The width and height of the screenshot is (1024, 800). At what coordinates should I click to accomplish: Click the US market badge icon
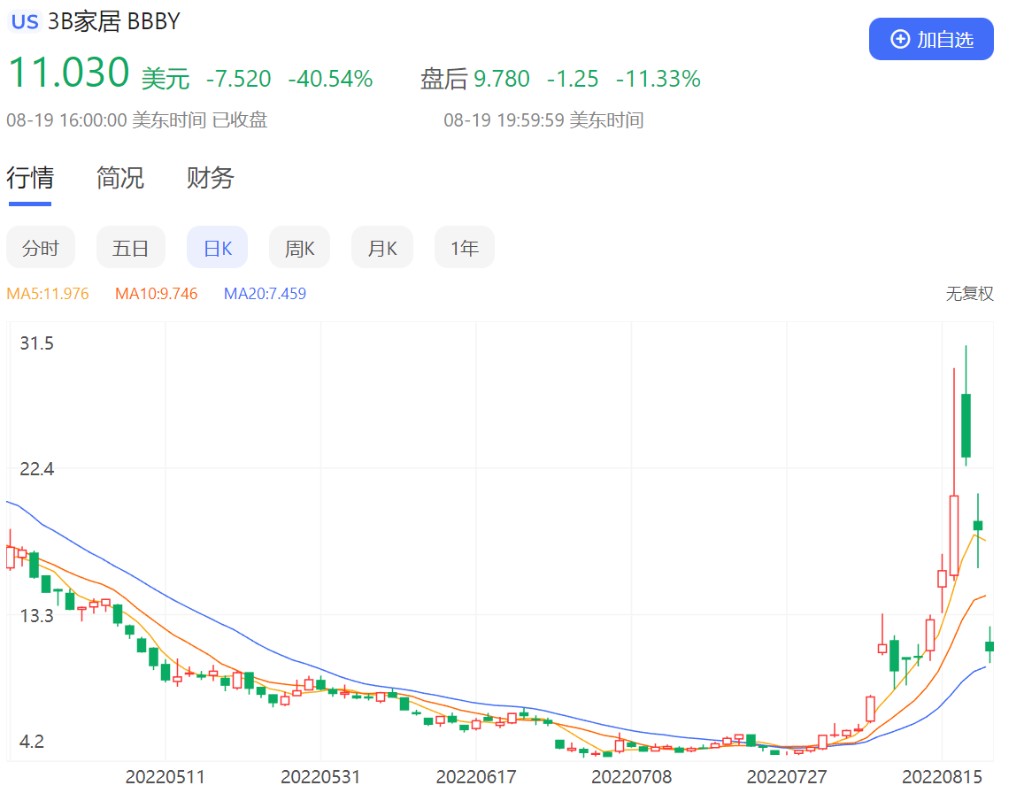click(x=25, y=21)
